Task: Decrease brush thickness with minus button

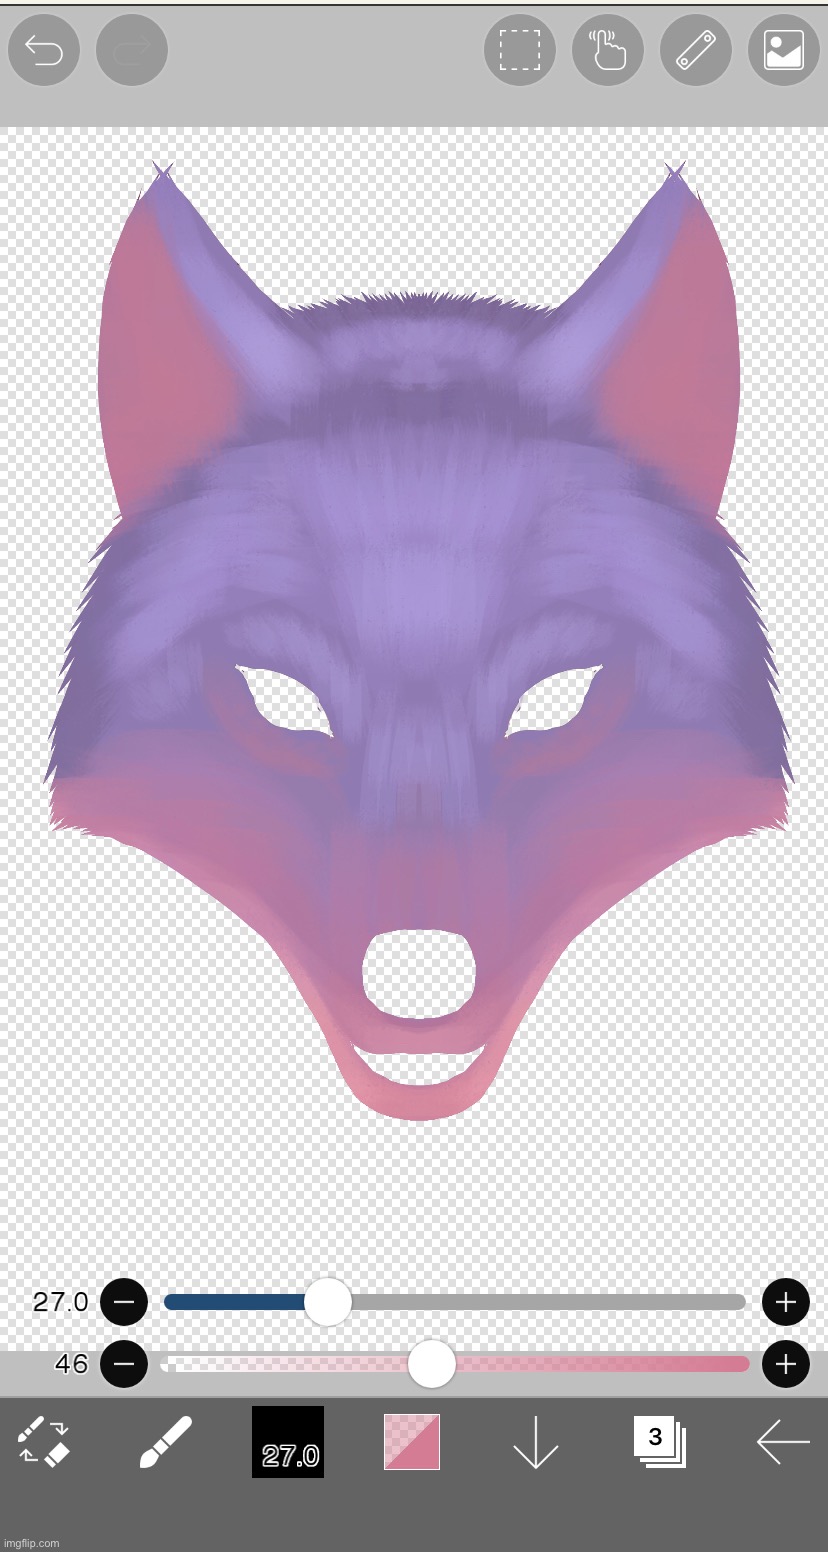Action: pos(124,1302)
